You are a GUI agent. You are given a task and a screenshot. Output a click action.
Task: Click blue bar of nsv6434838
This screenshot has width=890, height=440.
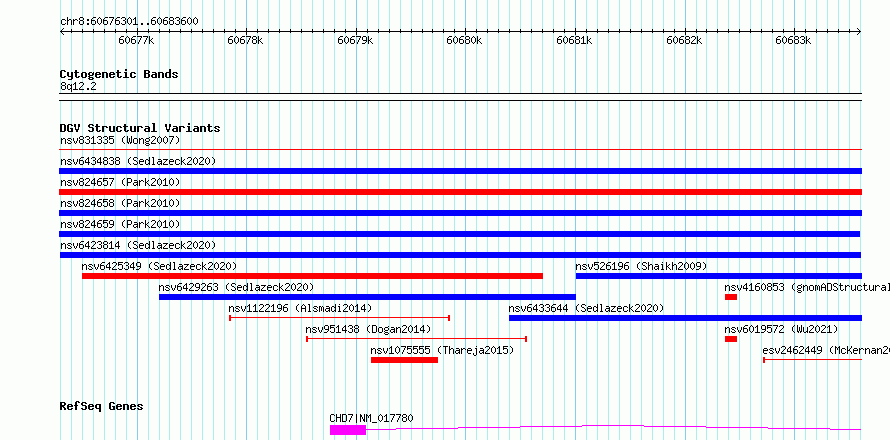pos(460,171)
